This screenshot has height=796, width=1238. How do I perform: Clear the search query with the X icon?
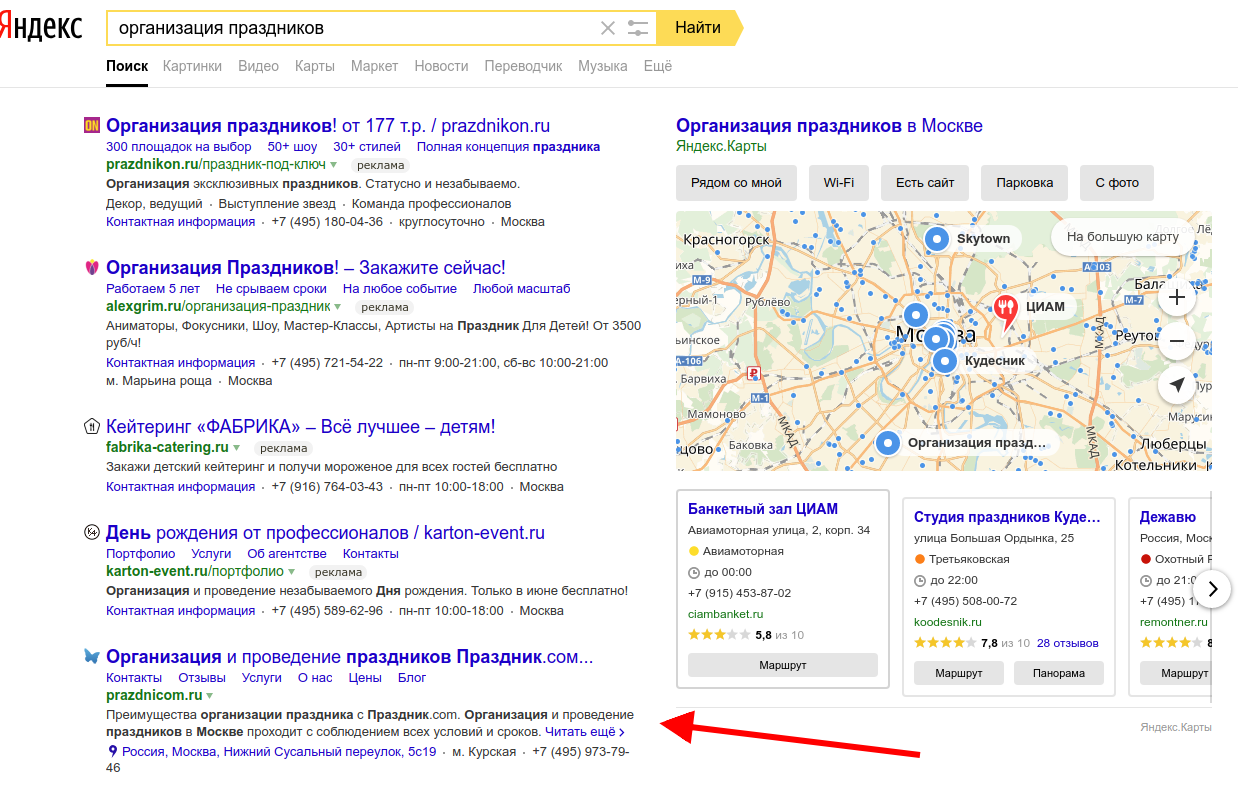pyautogui.click(x=608, y=28)
